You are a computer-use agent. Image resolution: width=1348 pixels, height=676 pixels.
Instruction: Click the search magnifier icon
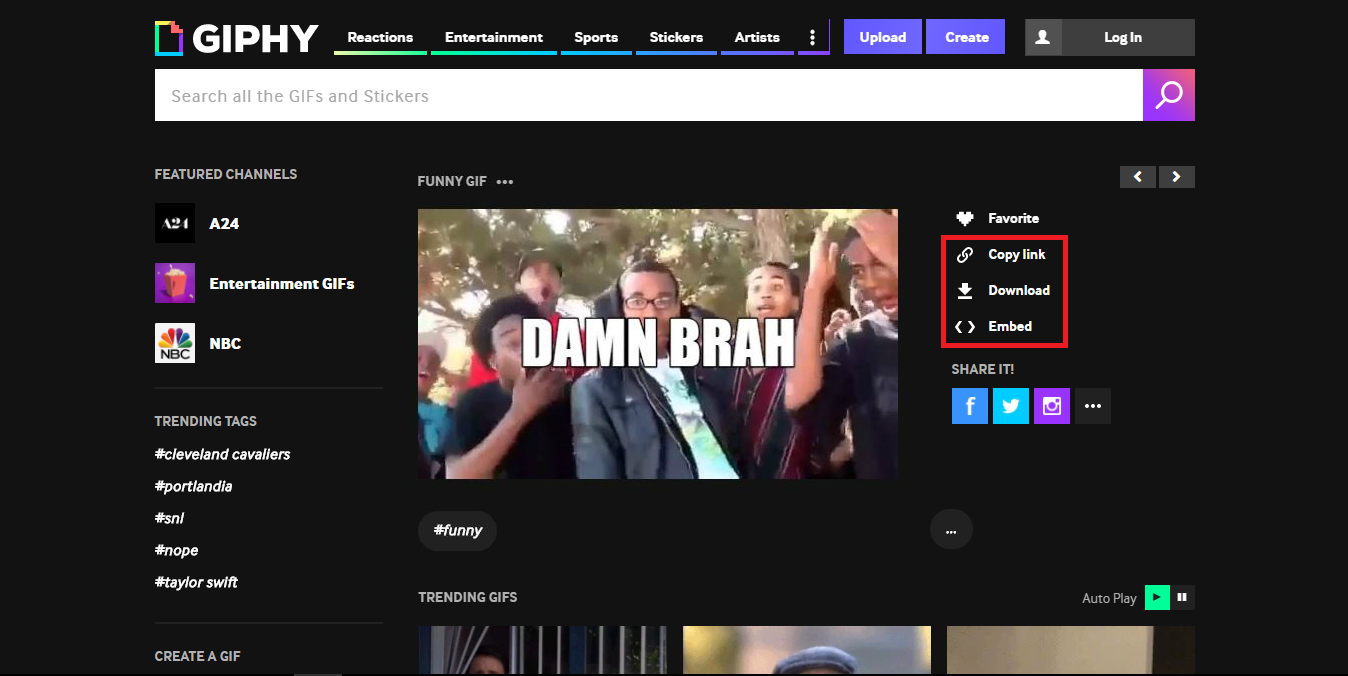(x=1168, y=95)
